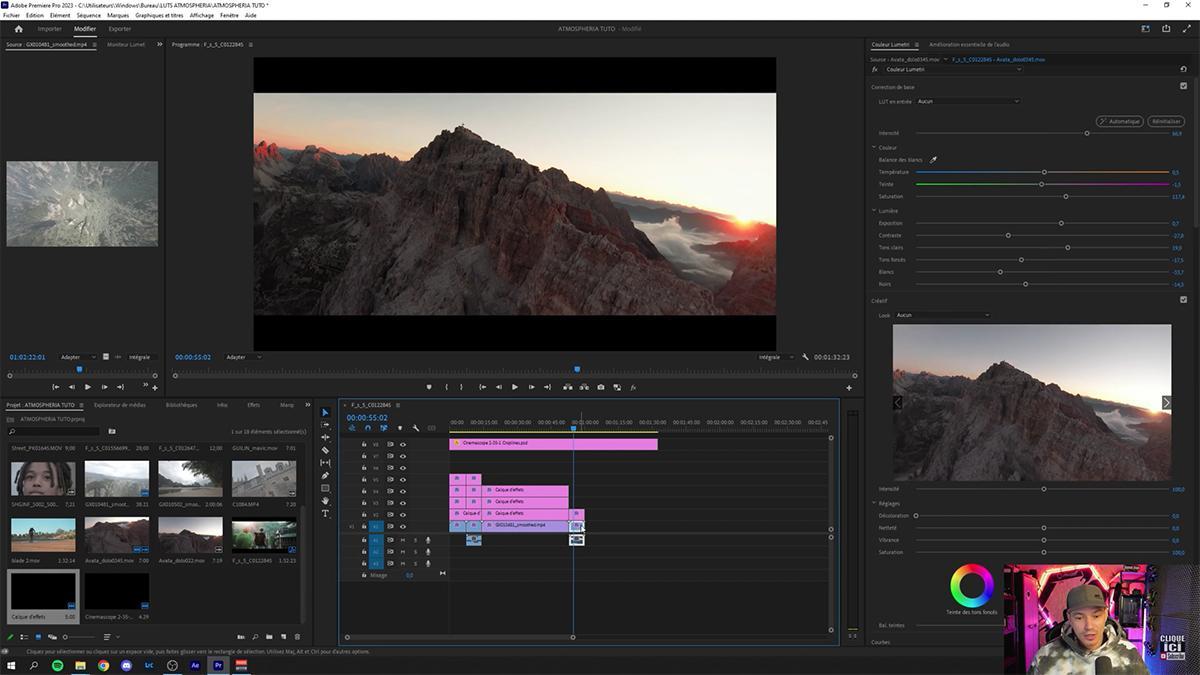This screenshot has height=675, width=1200.
Task: Lock track V8 with padlock
Action: click(364, 444)
